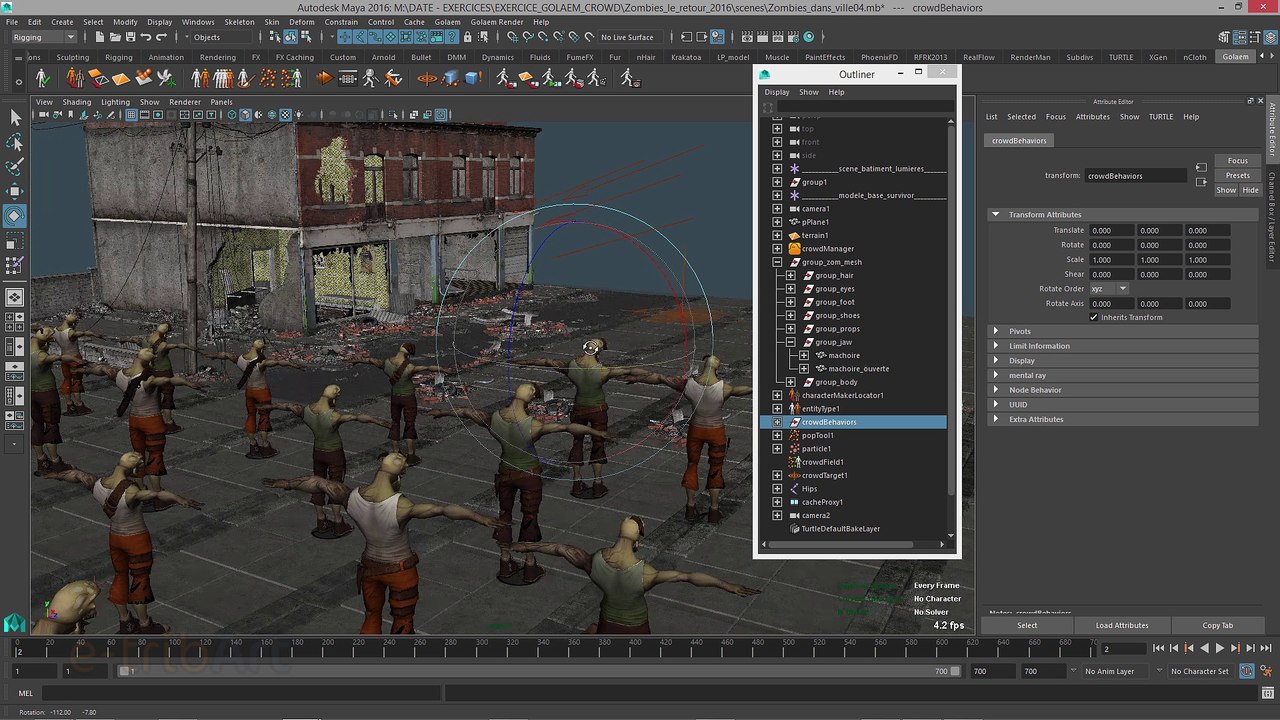Toggle select by object type icon
This screenshot has width=1280, height=720.
click(291, 37)
